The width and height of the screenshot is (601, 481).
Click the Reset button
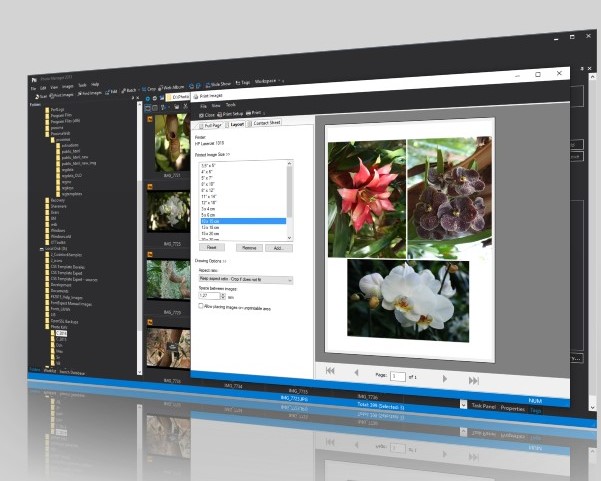(x=212, y=247)
